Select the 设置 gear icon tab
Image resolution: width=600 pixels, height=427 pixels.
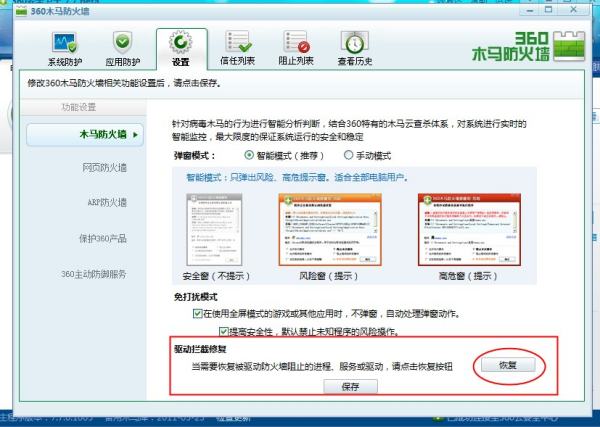(x=181, y=43)
